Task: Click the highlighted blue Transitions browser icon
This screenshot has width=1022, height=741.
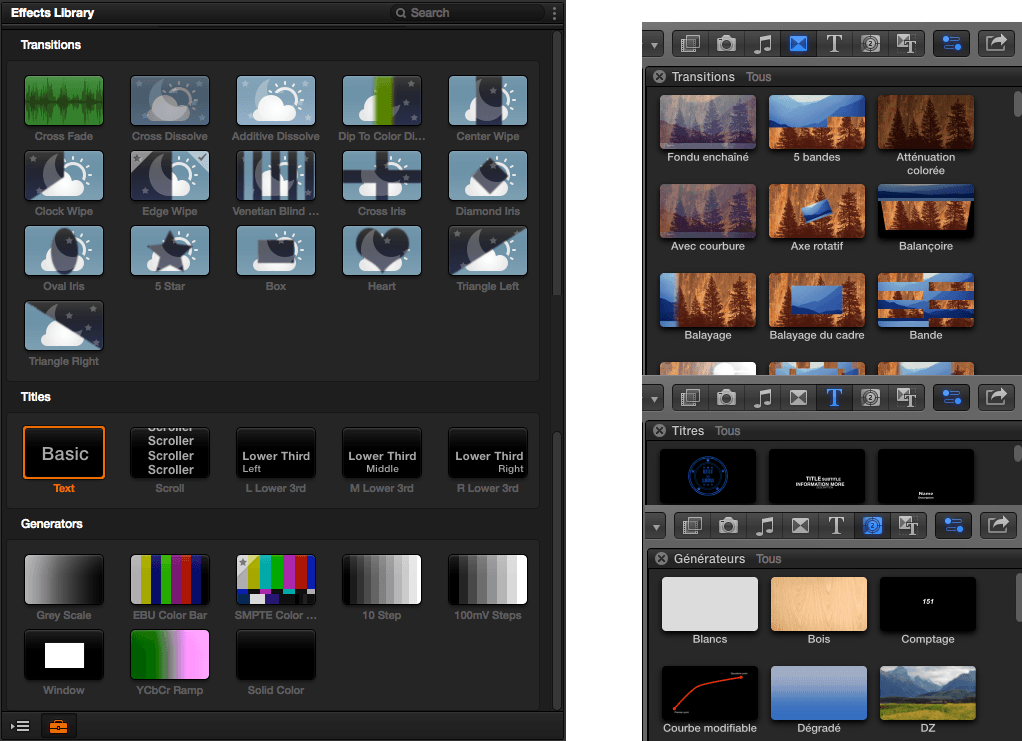Action: tap(798, 43)
